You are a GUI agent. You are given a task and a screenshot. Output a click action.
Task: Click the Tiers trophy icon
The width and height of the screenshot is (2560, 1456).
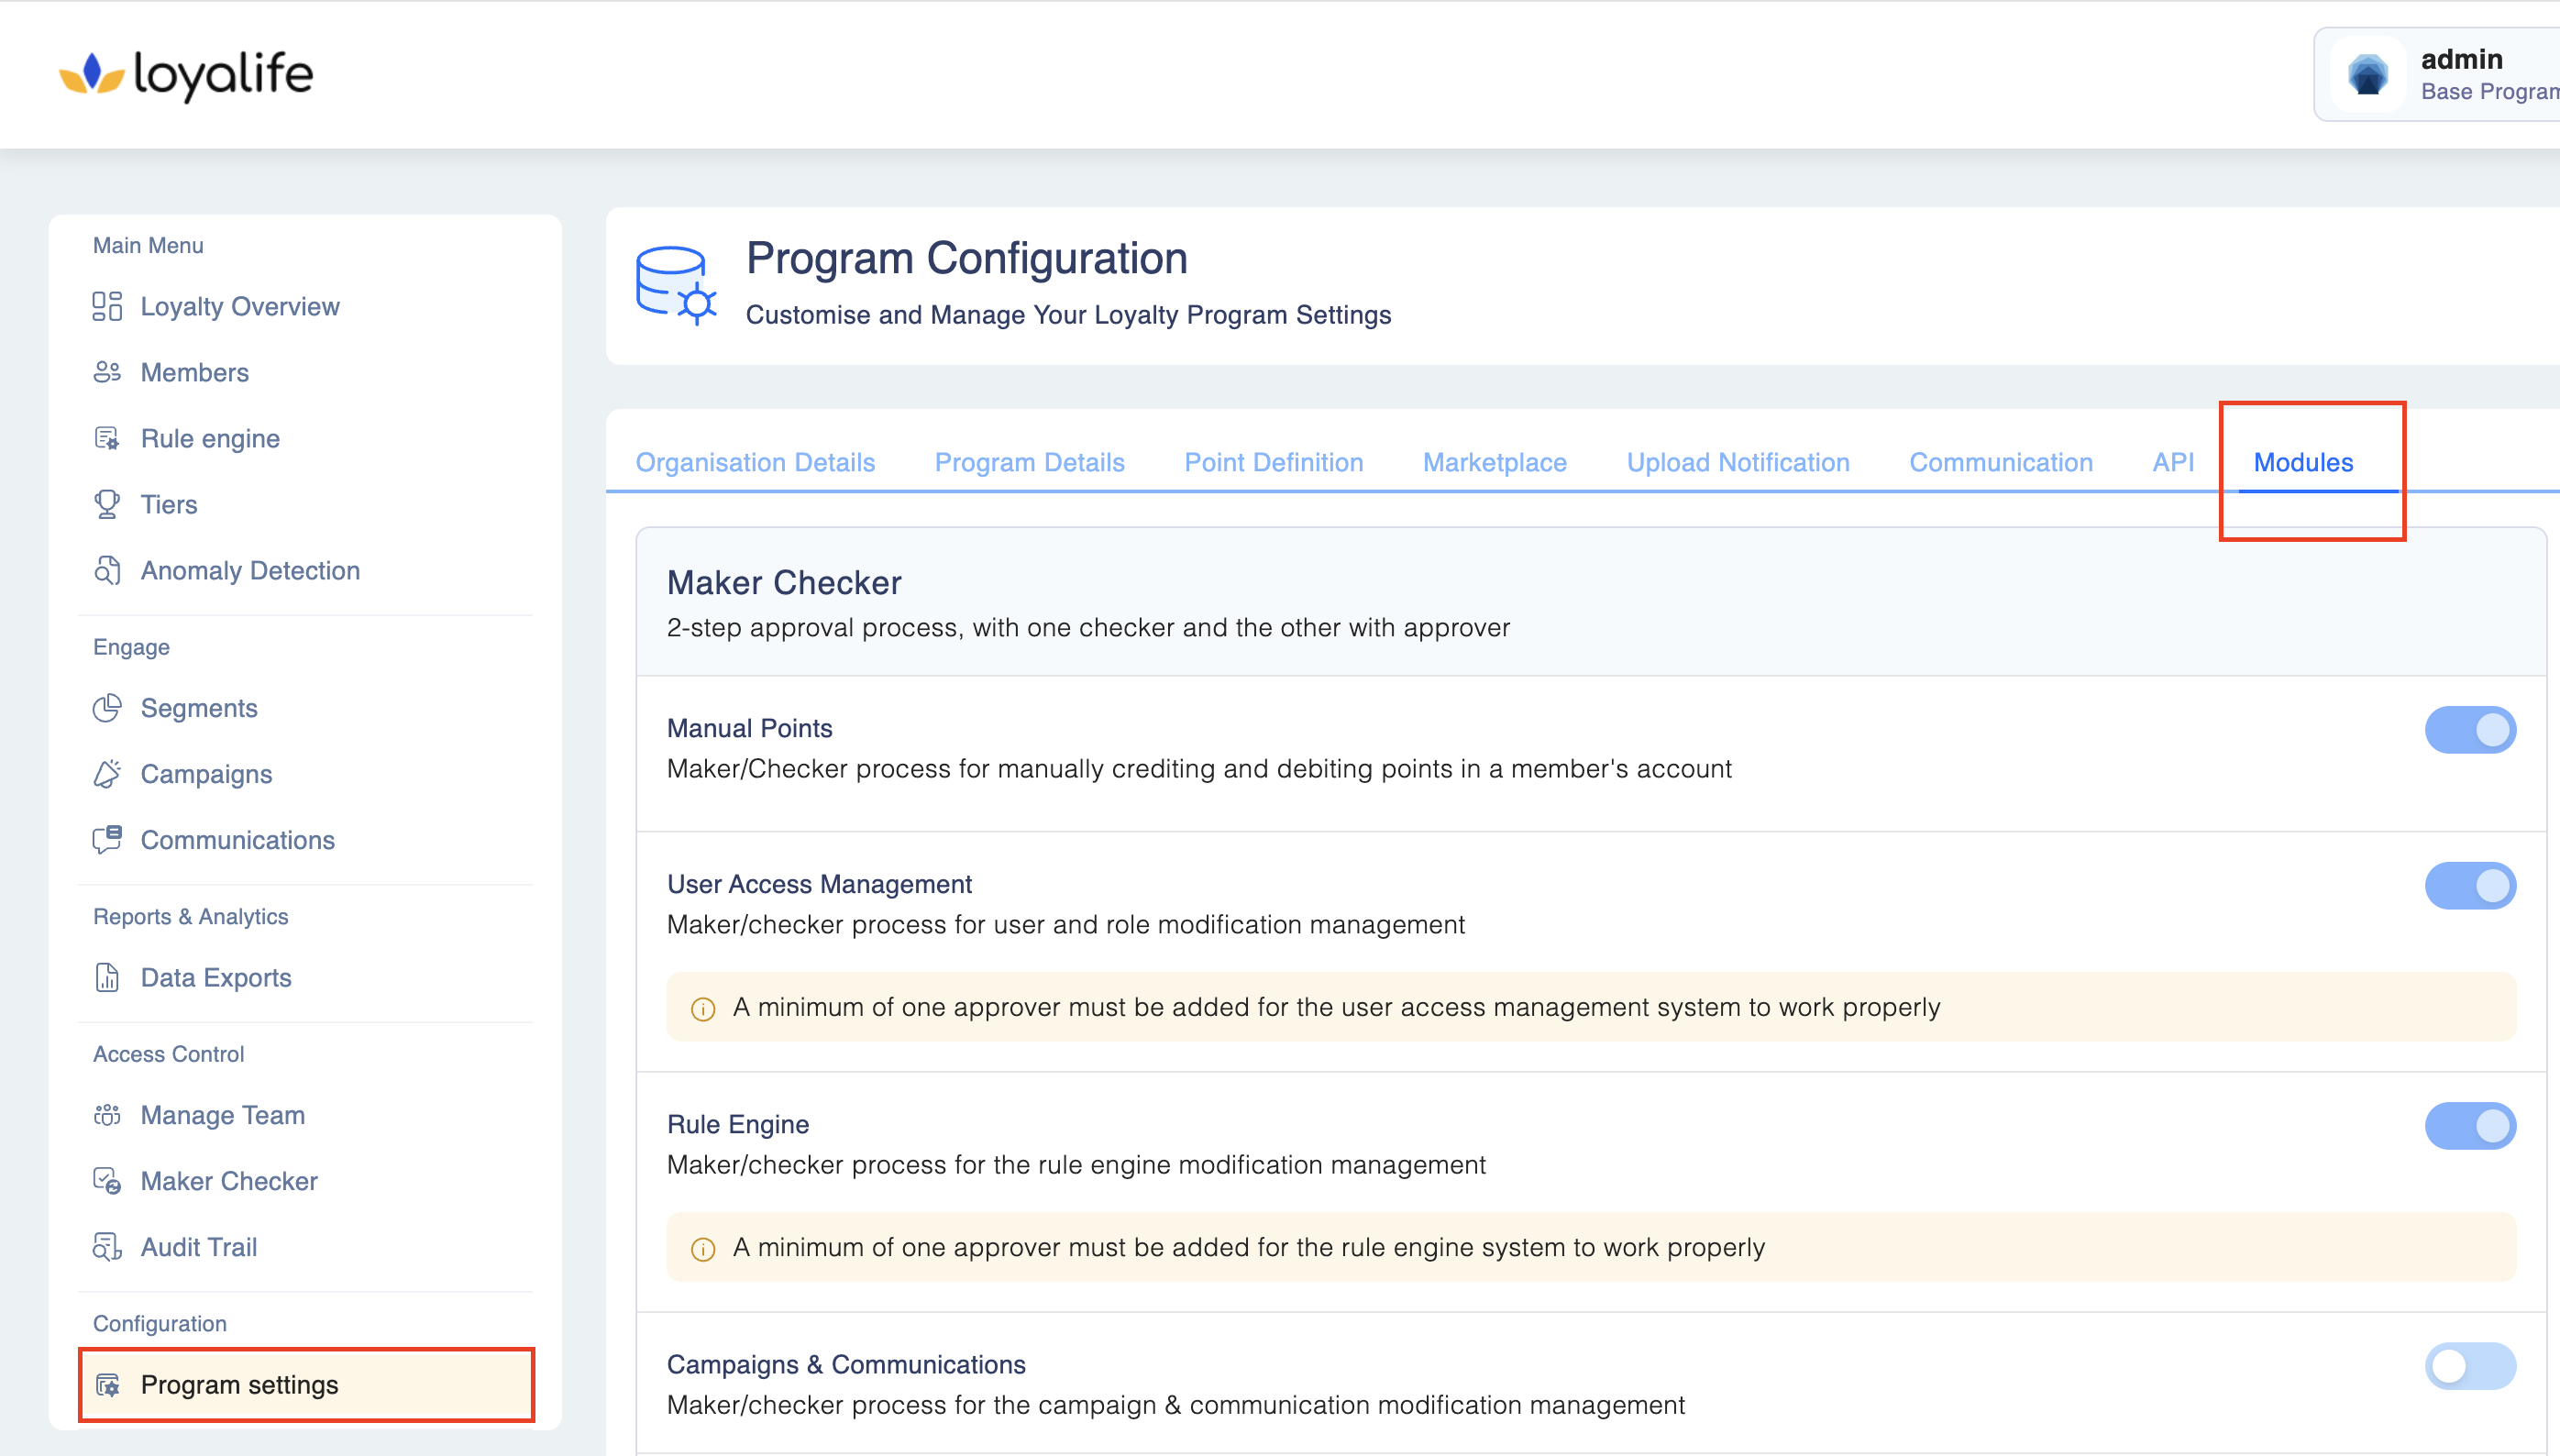(107, 504)
